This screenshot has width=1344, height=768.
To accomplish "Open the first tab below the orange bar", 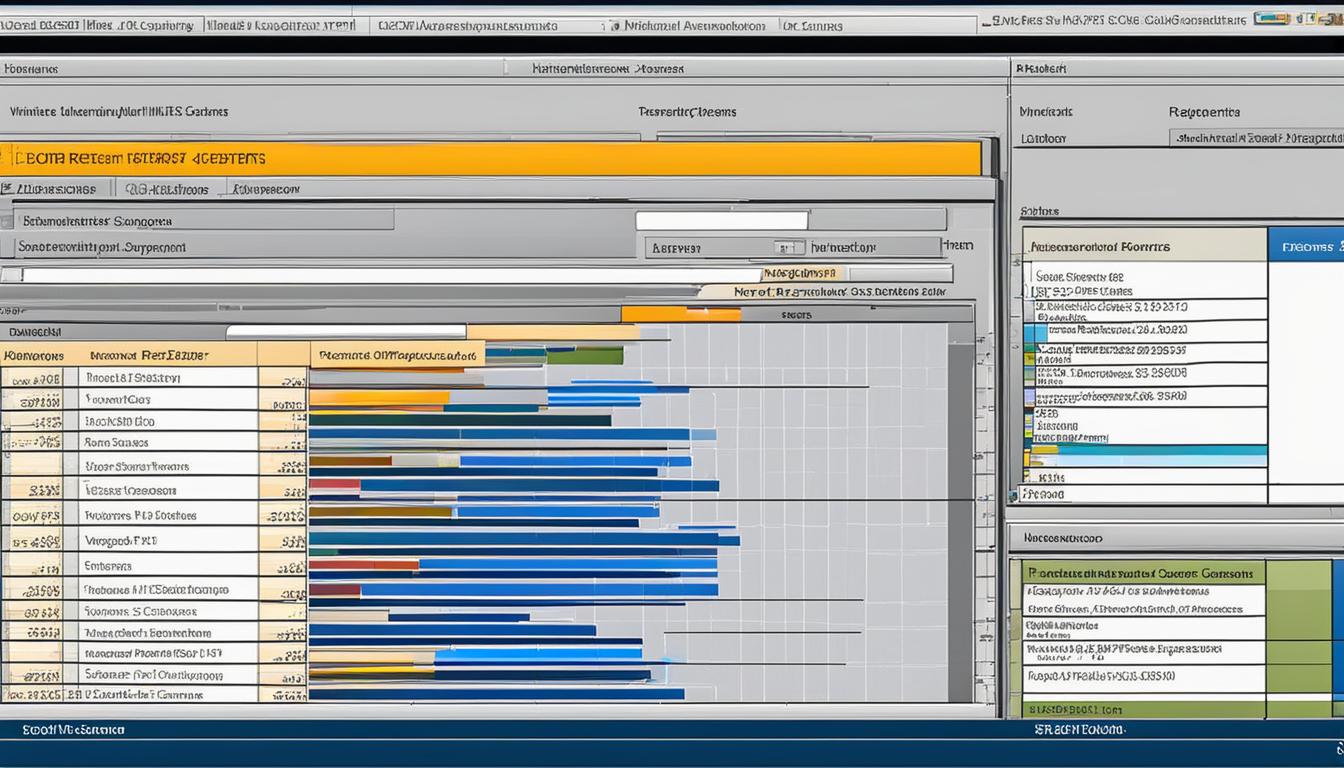I will click(x=57, y=188).
